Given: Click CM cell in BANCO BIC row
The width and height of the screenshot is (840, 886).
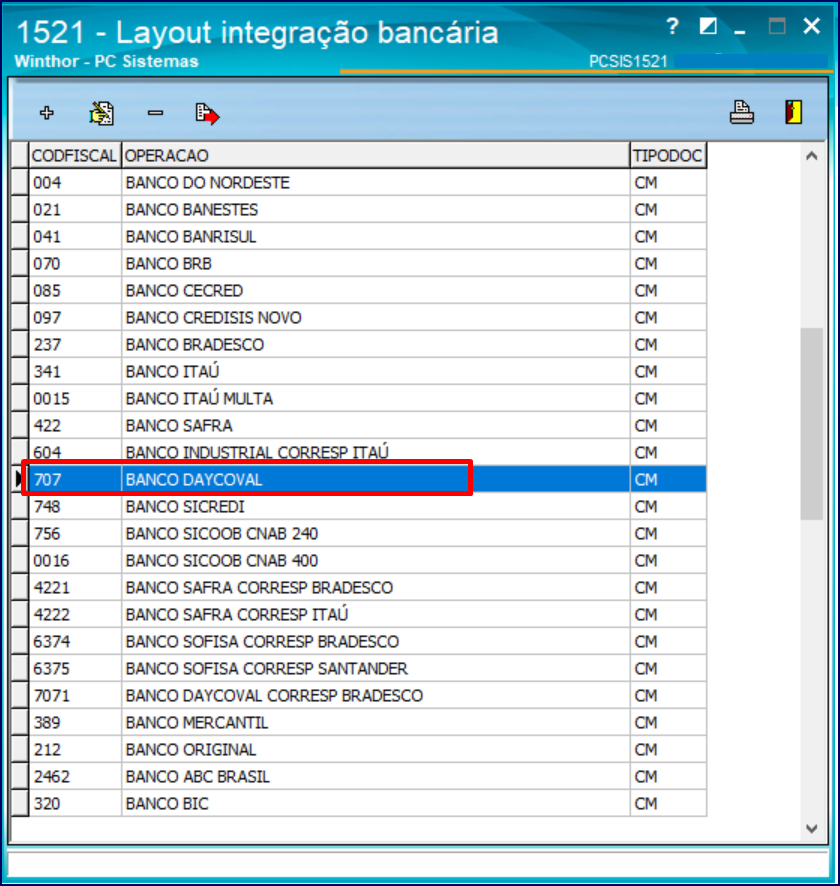Looking at the screenshot, I should pos(668,804).
